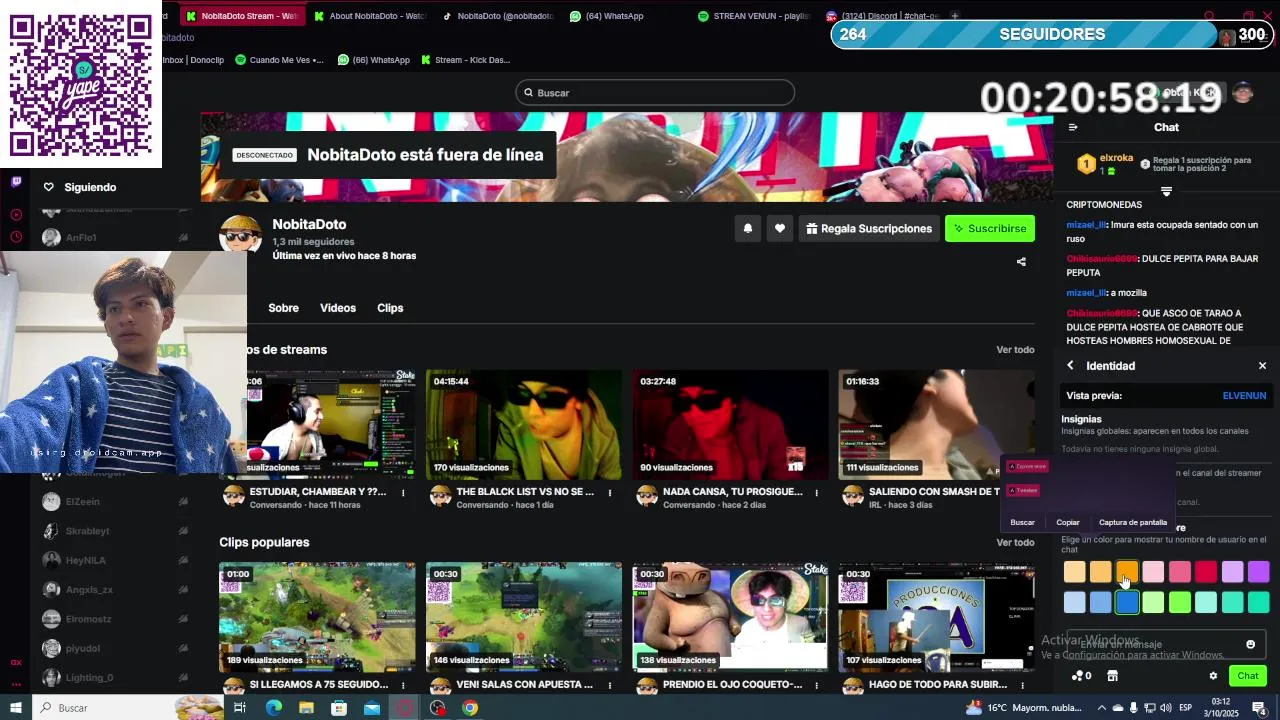Click Buscar in the context popup
The height and width of the screenshot is (720, 1280).
point(1022,522)
